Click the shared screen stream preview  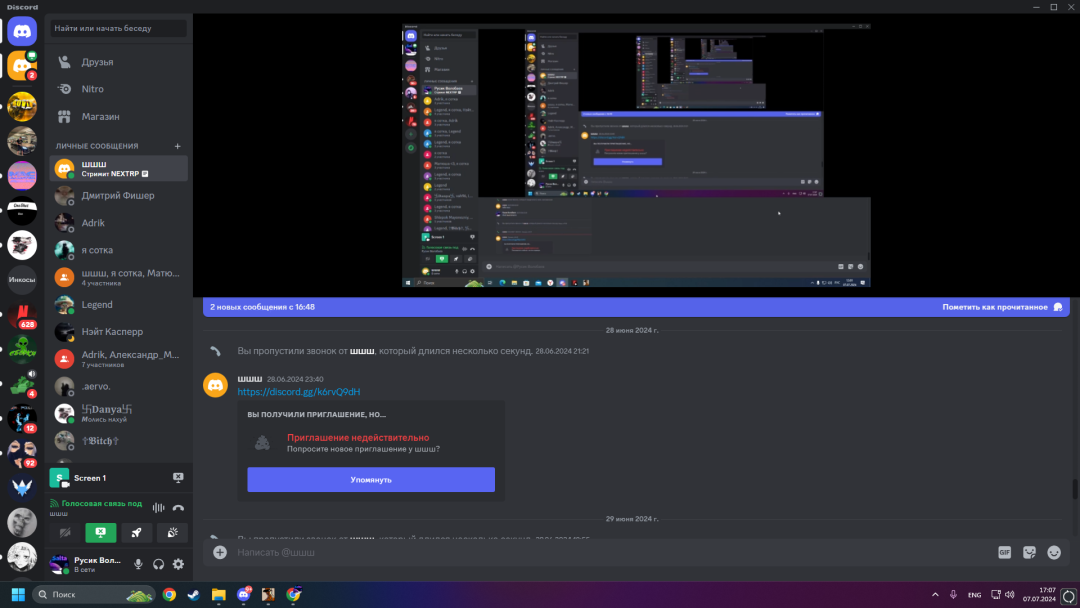(x=636, y=155)
